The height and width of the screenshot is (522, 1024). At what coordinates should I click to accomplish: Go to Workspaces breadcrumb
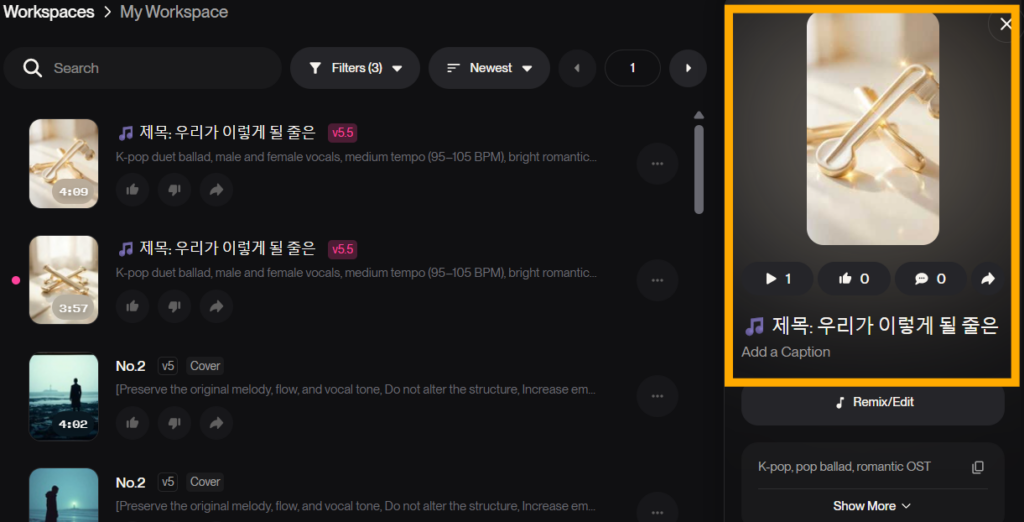(49, 12)
